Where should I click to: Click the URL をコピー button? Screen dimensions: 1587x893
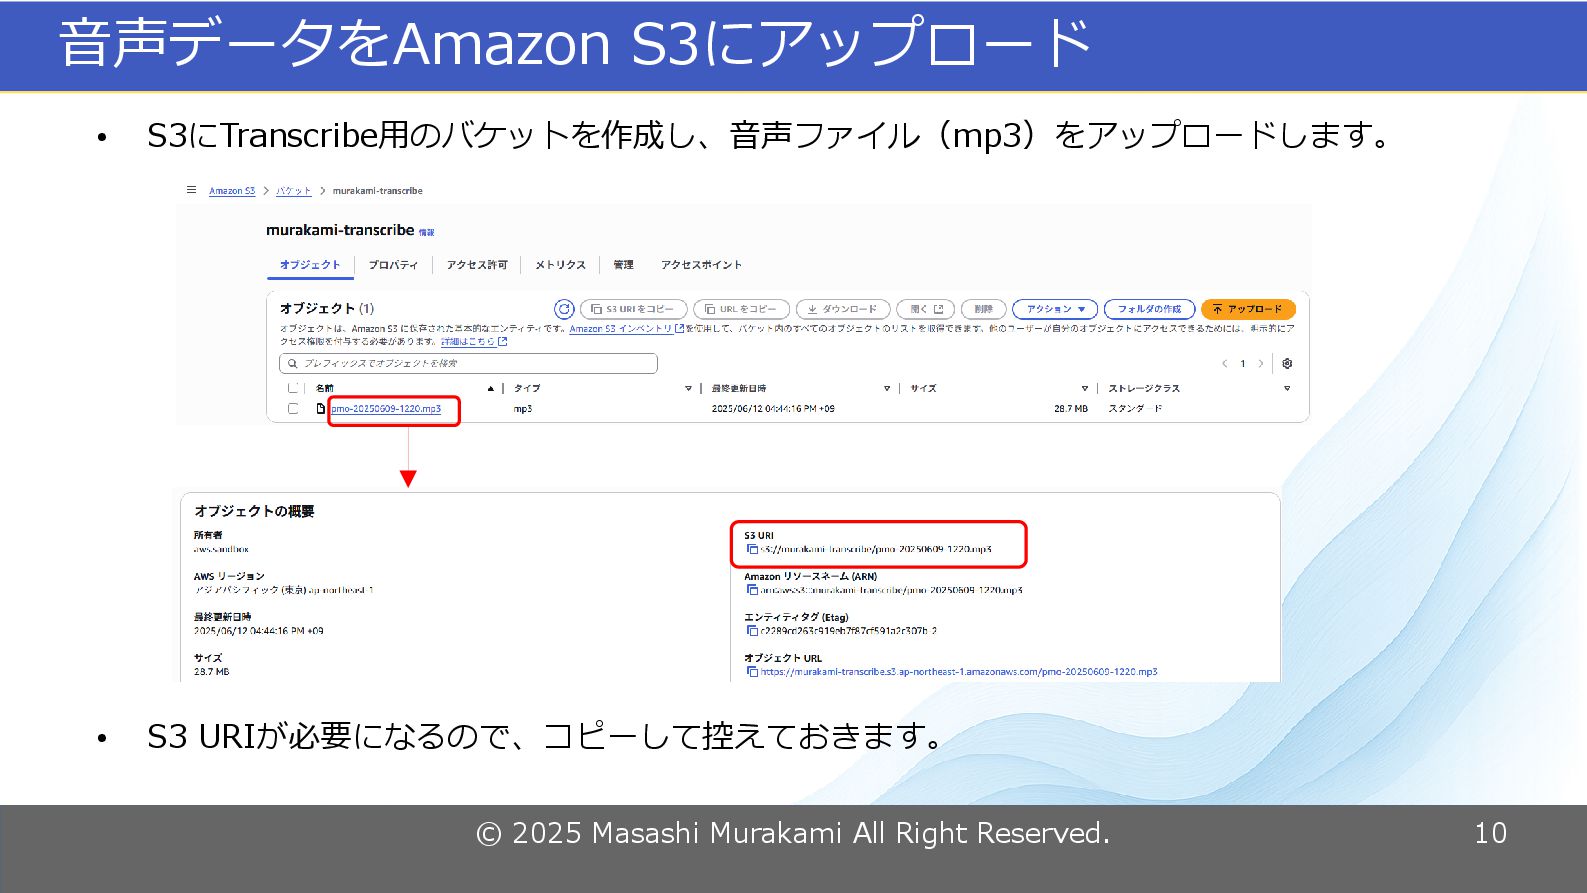pyautogui.click(x=741, y=309)
